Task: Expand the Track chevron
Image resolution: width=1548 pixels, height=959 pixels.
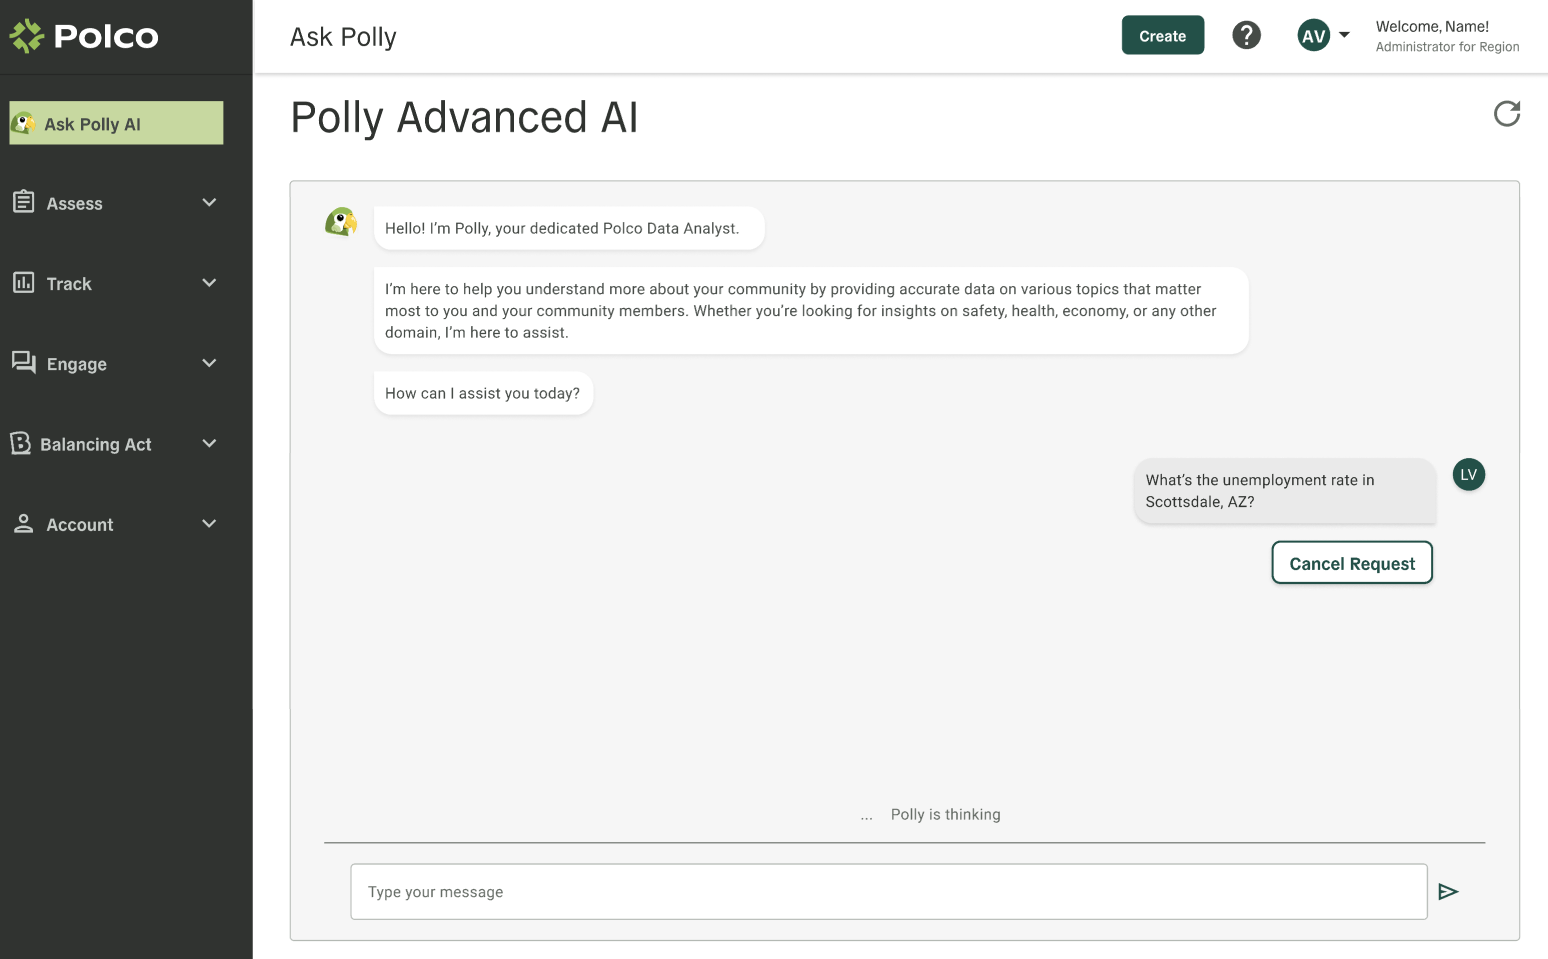Action: (209, 283)
